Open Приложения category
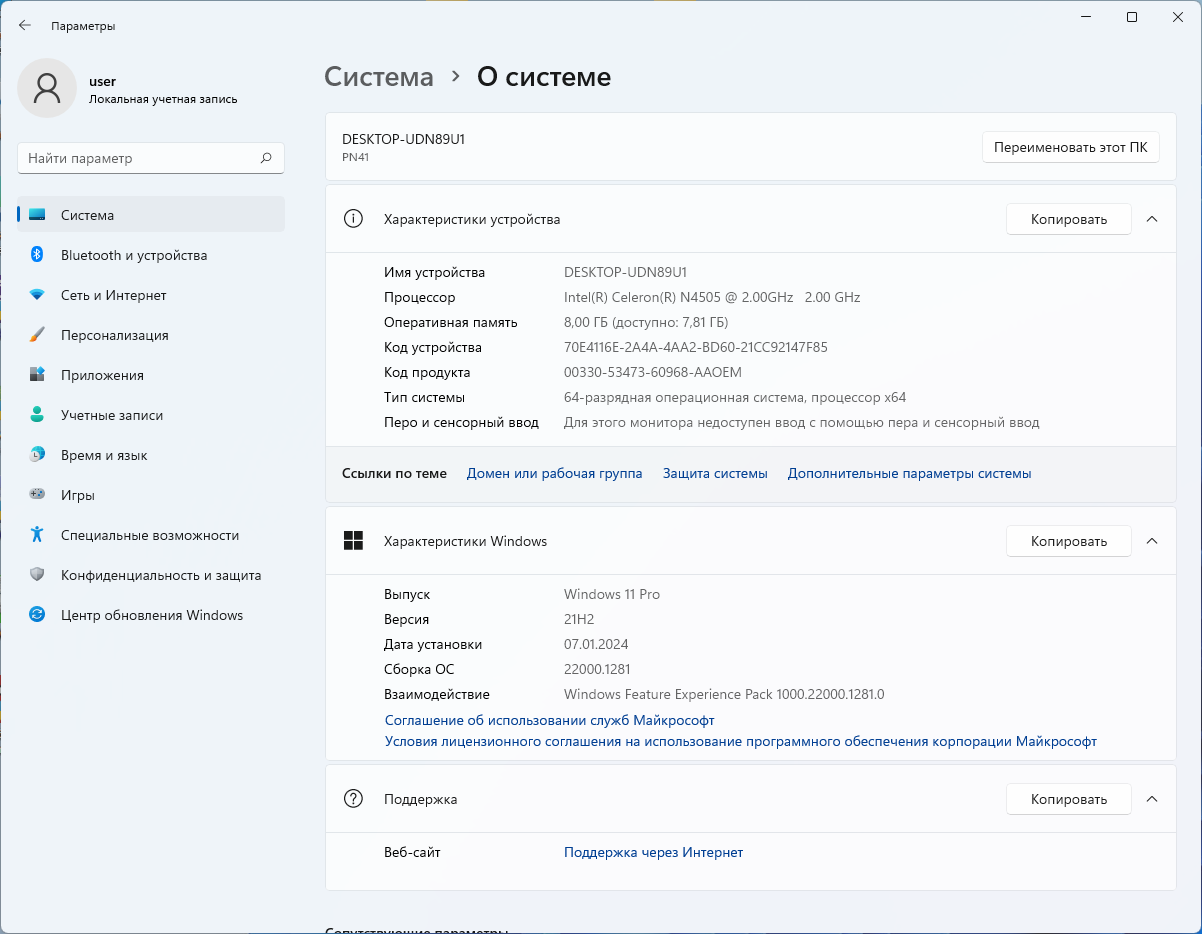The width and height of the screenshot is (1202, 934). [151, 375]
